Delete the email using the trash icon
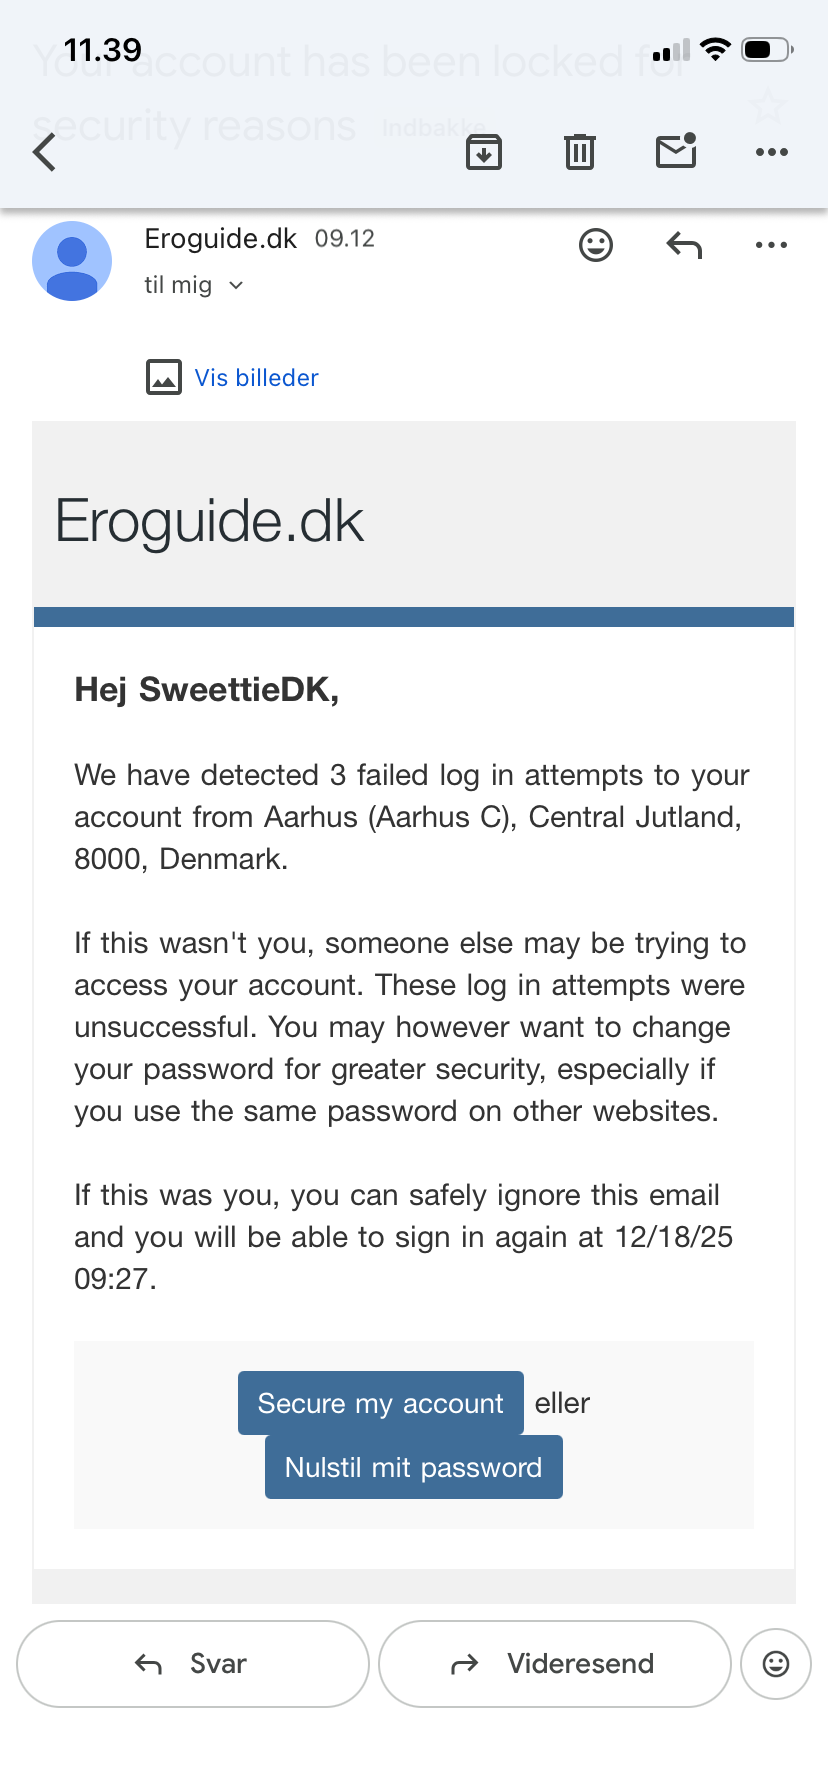 [x=580, y=152]
